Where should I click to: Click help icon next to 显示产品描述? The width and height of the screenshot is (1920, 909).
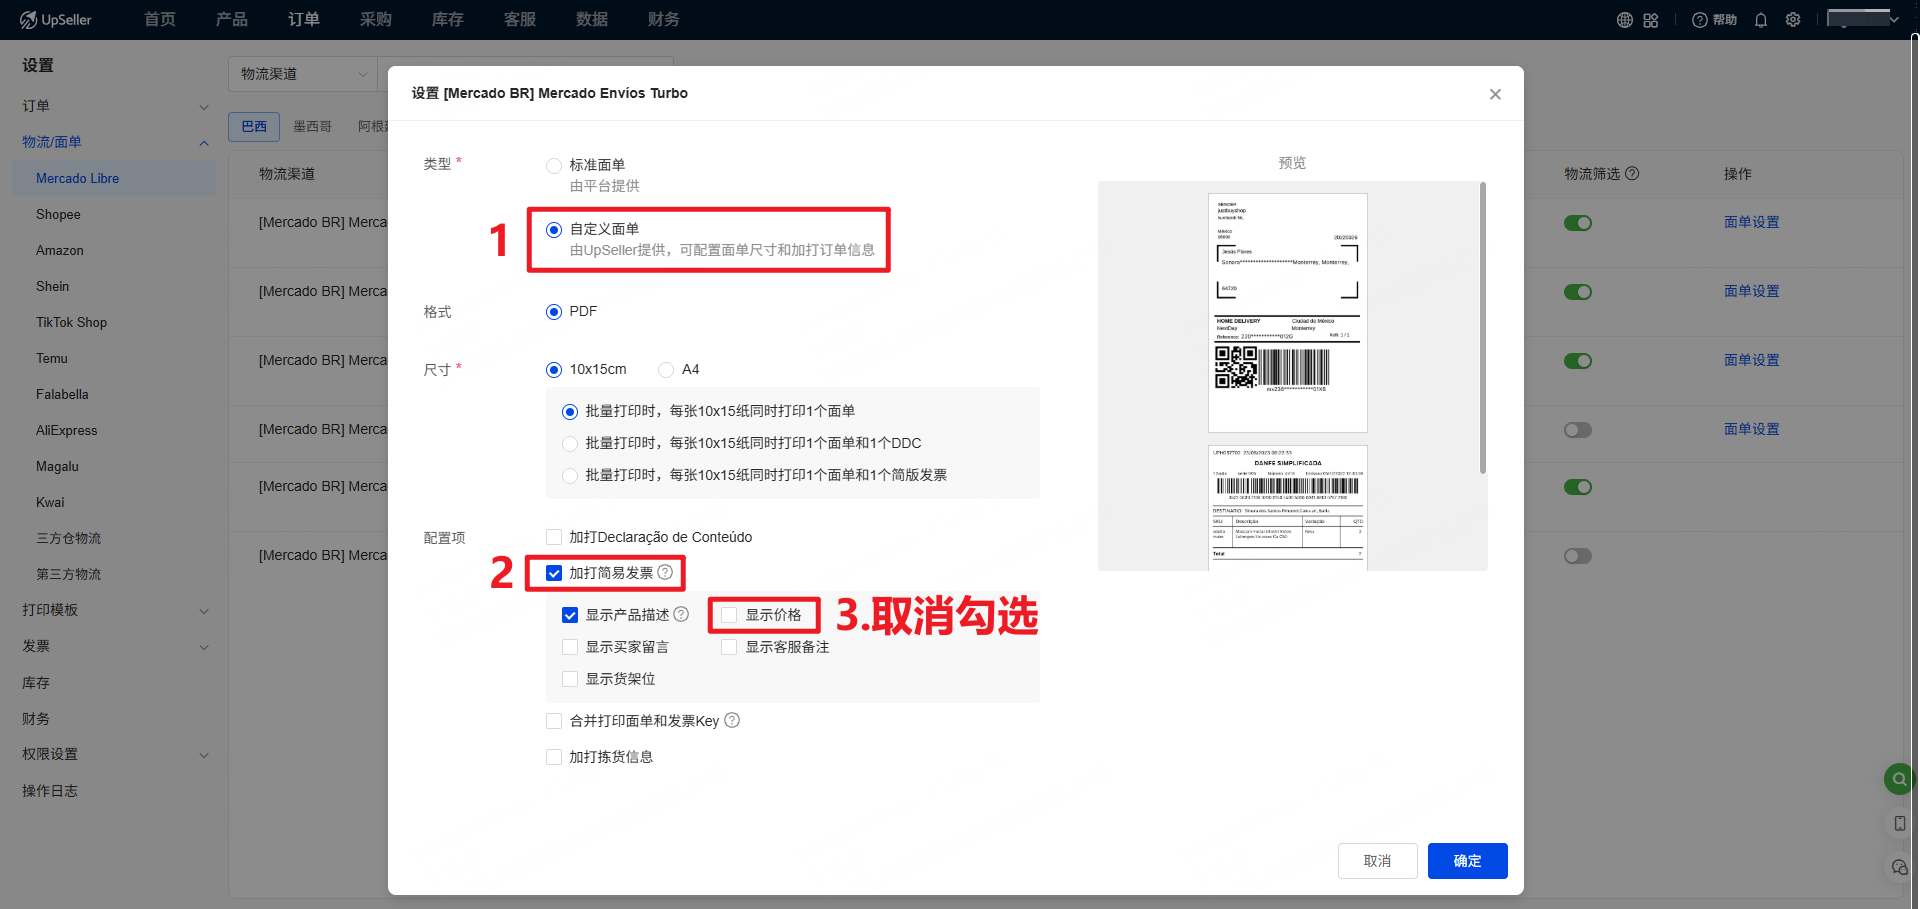[x=681, y=615]
